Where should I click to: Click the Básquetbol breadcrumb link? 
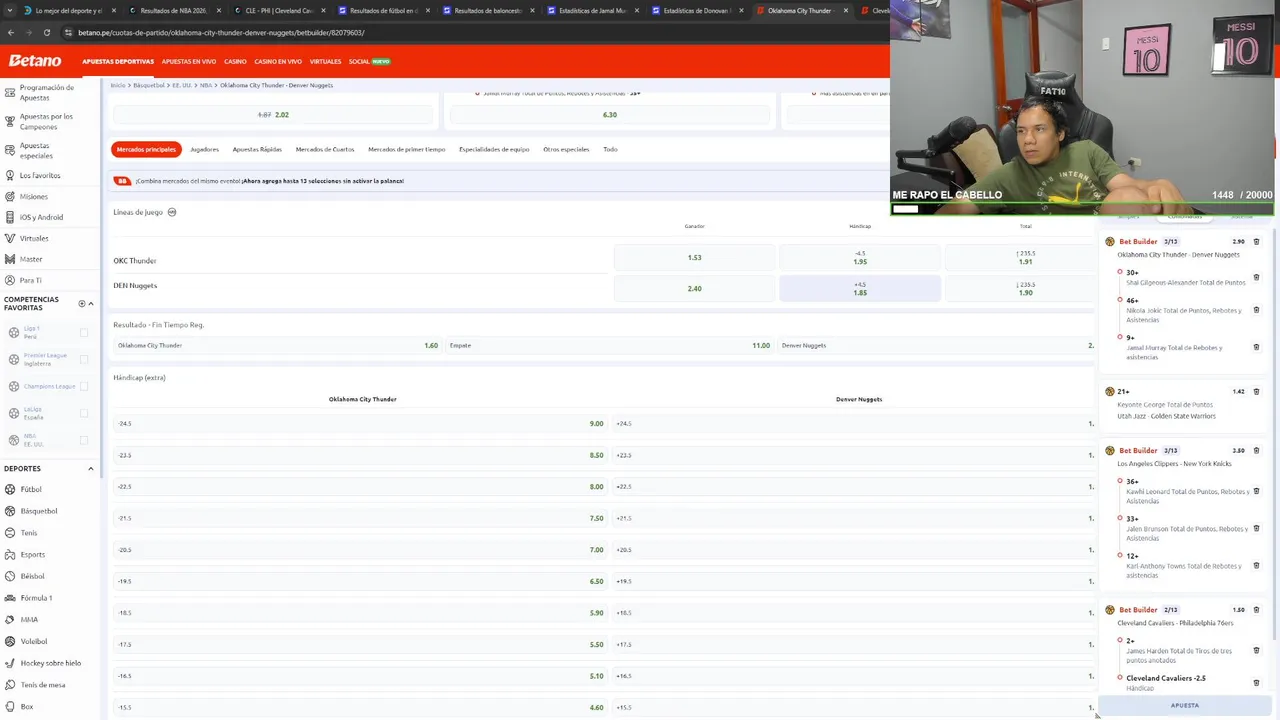click(x=149, y=85)
